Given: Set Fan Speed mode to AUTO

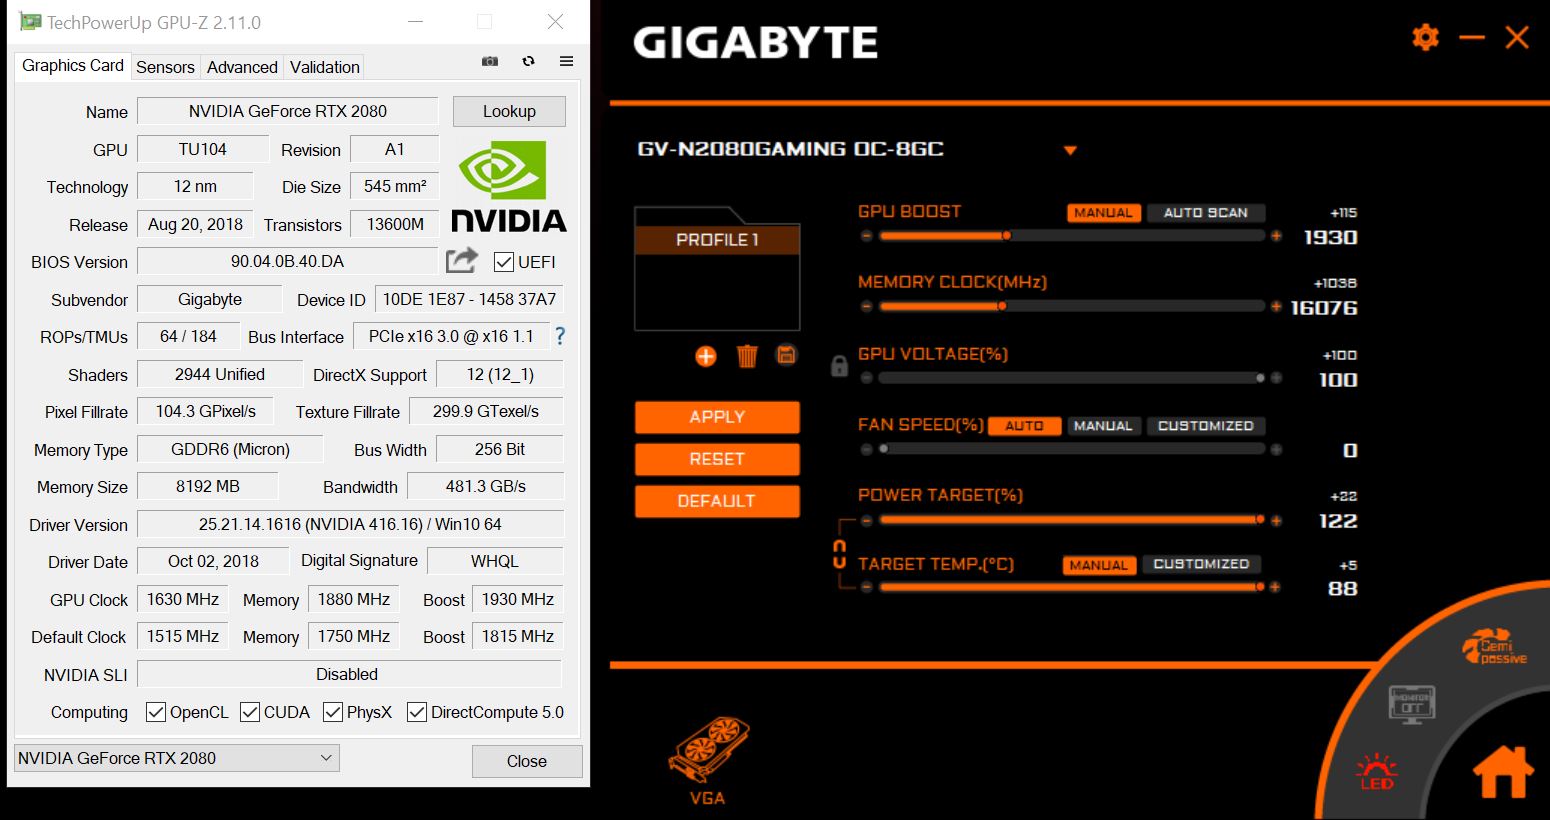Looking at the screenshot, I should click(x=1024, y=426).
